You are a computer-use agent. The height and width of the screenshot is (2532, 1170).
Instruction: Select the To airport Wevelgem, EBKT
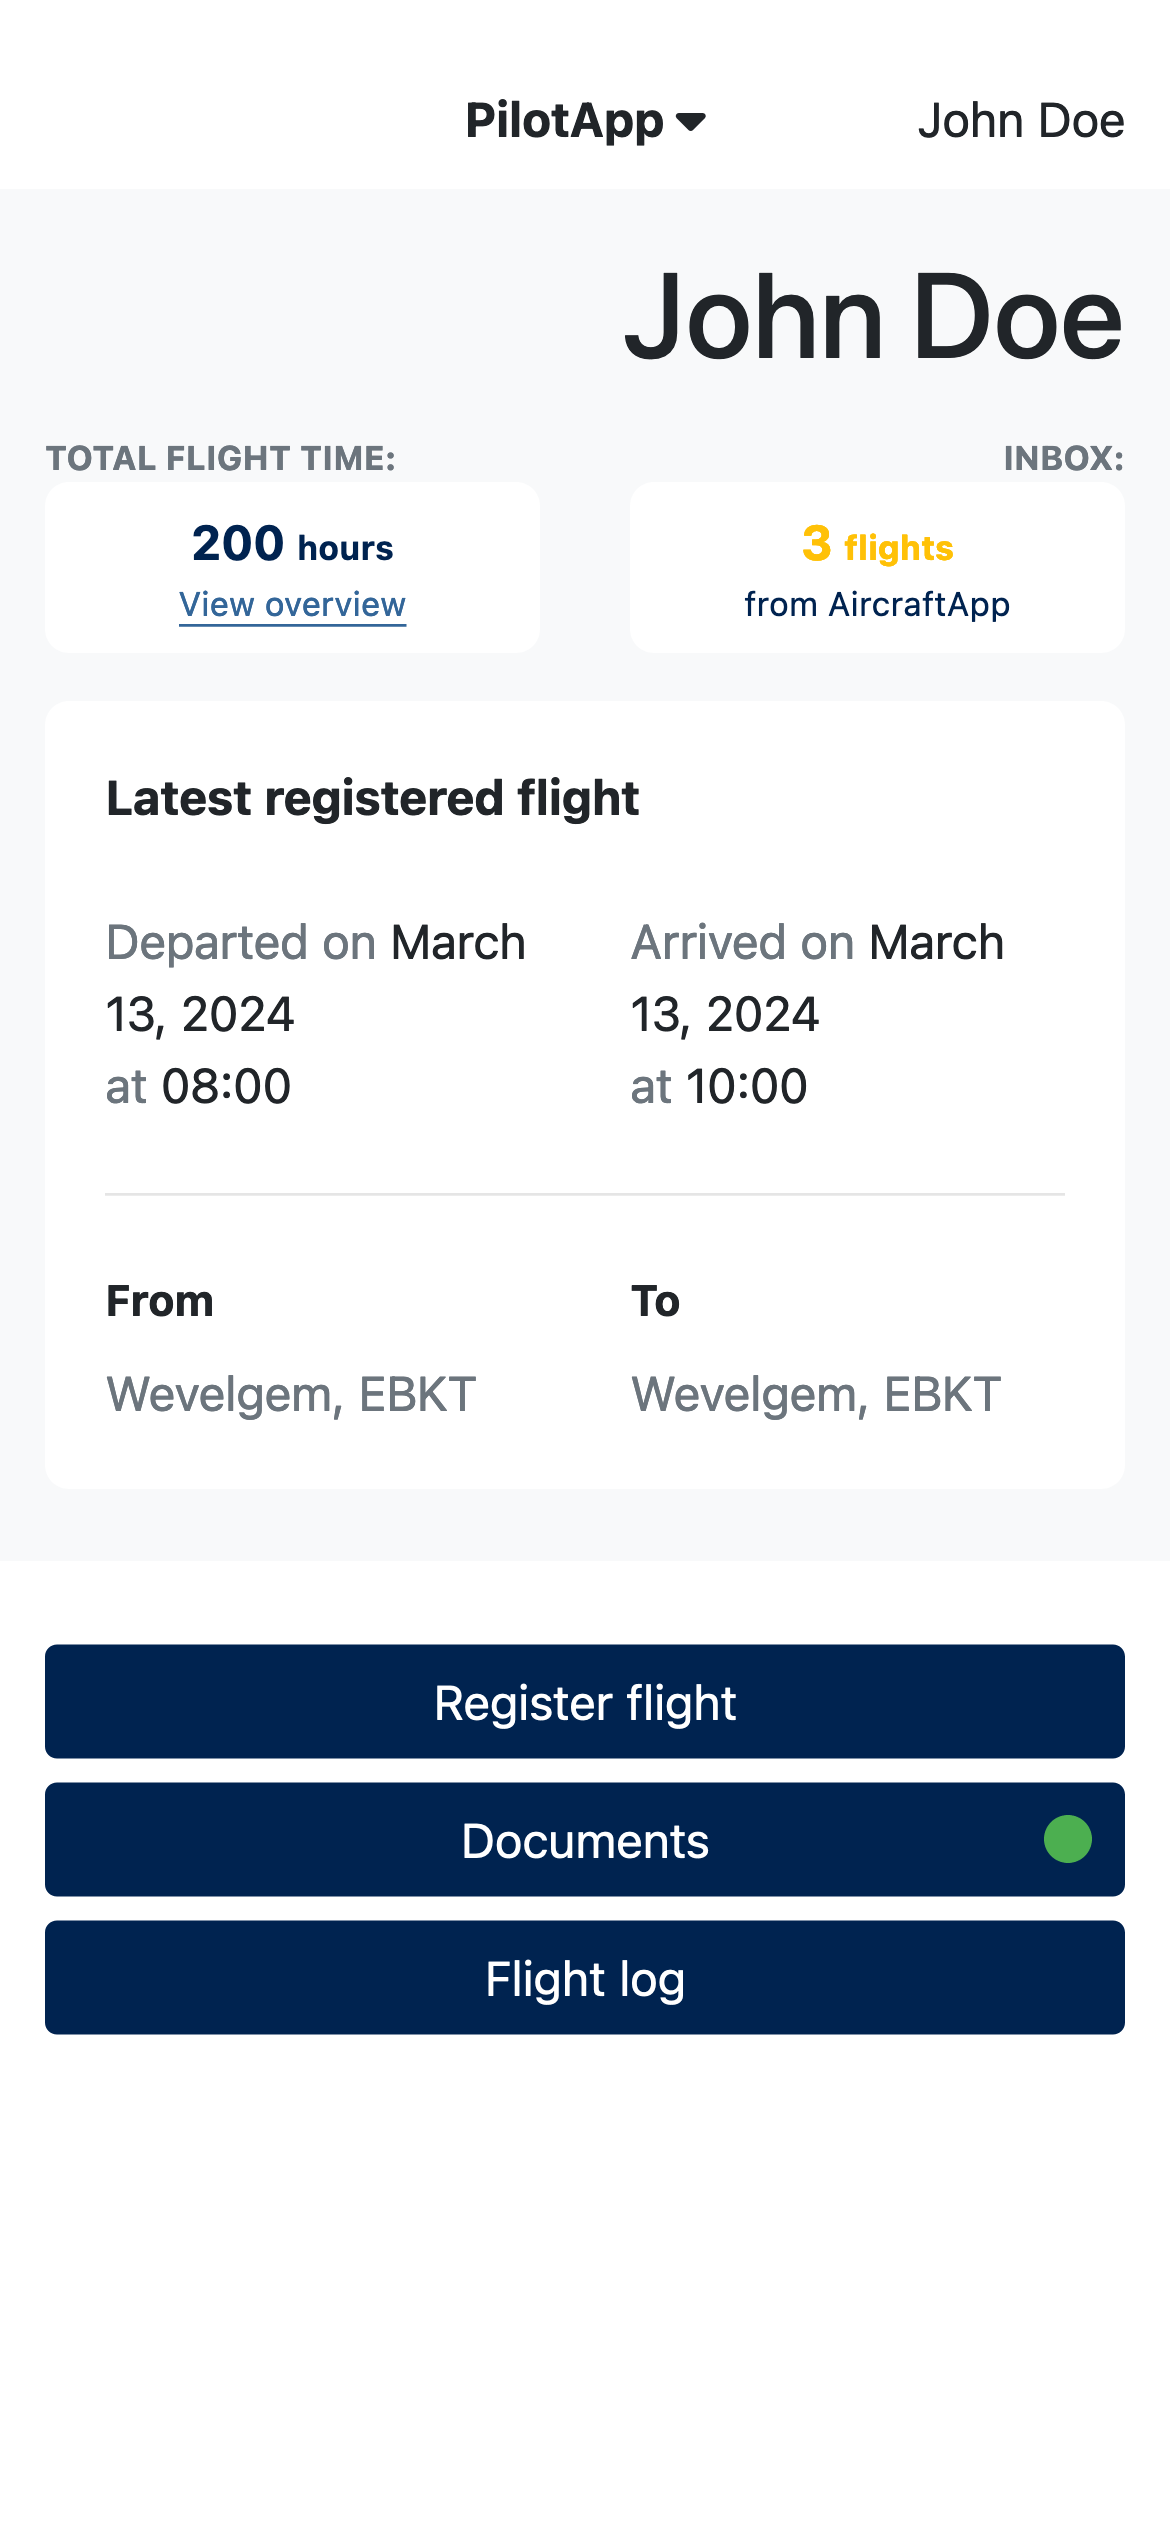click(x=816, y=1394)
